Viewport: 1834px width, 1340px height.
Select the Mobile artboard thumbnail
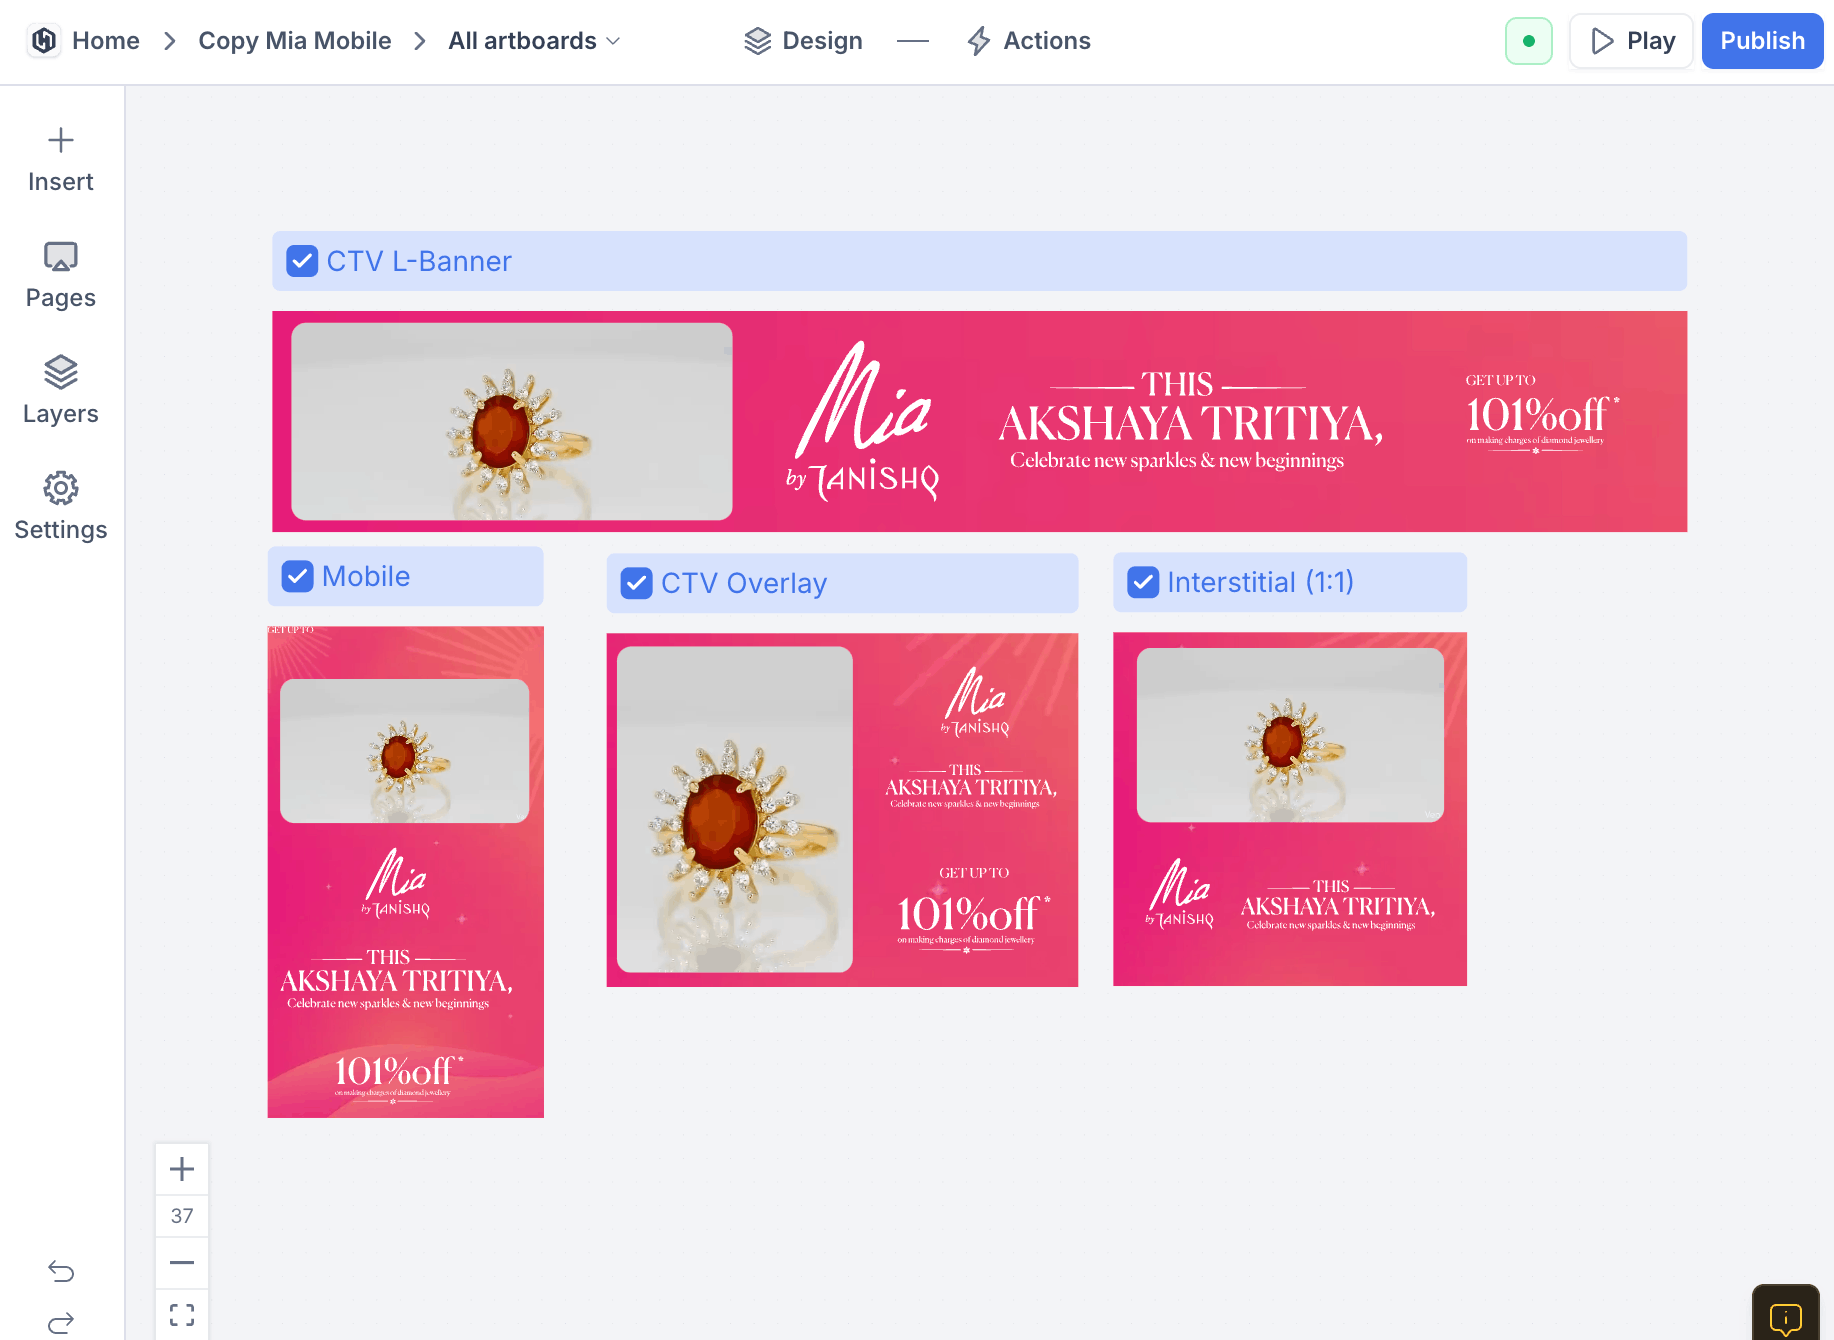pos(406,872)
